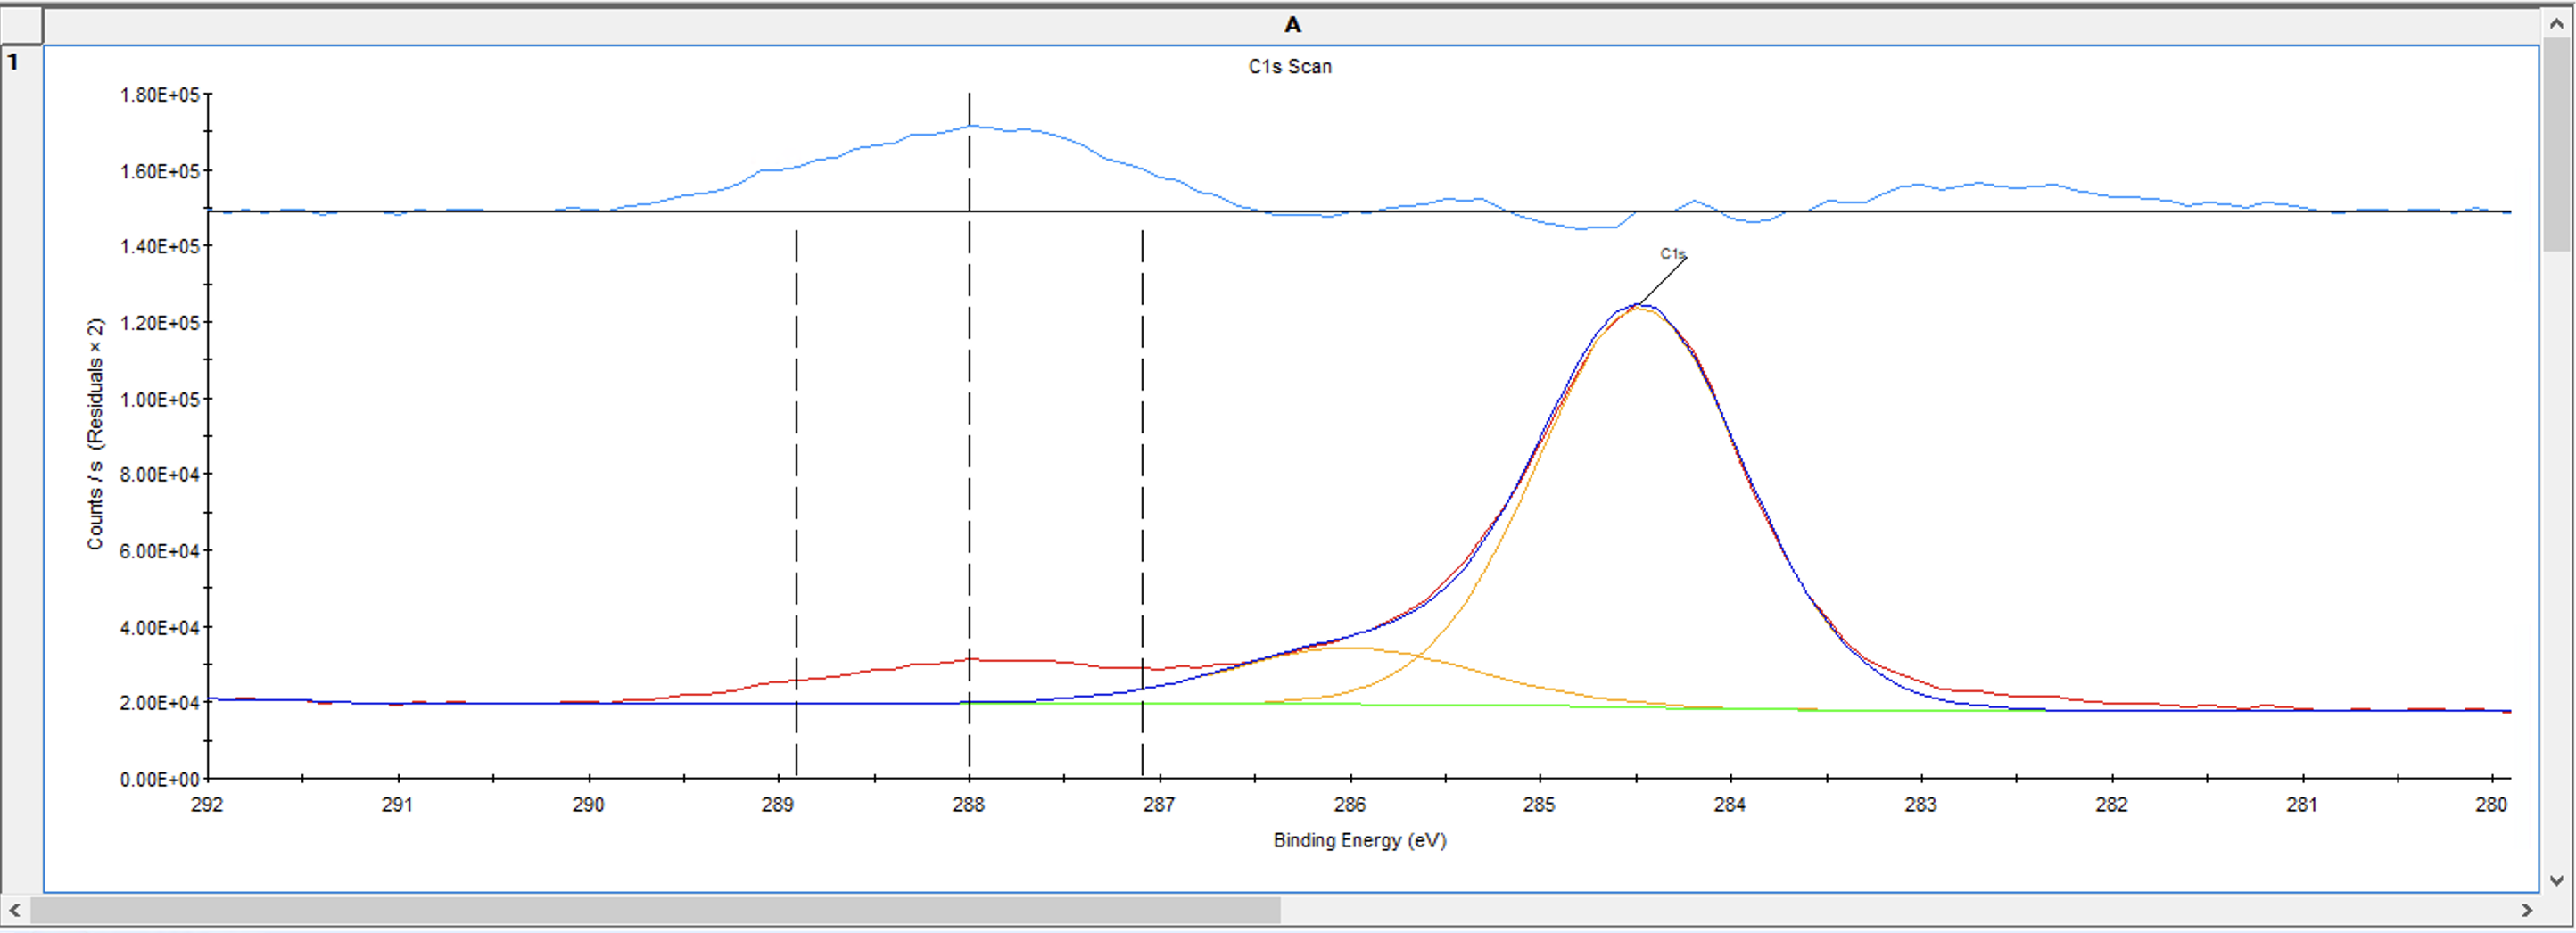Image resolution: width=2576 pixels, height=933 pixels.
Task: Select the 'Binding Energy (eV)' axis title
Action: coord(1359,840)
